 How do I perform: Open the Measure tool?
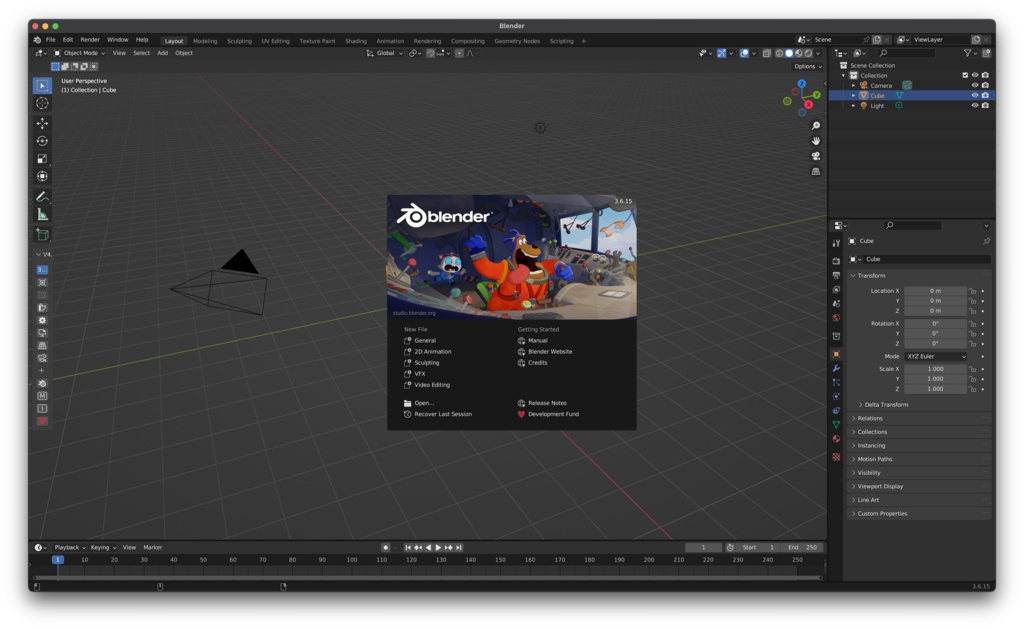tap(42, 216)
